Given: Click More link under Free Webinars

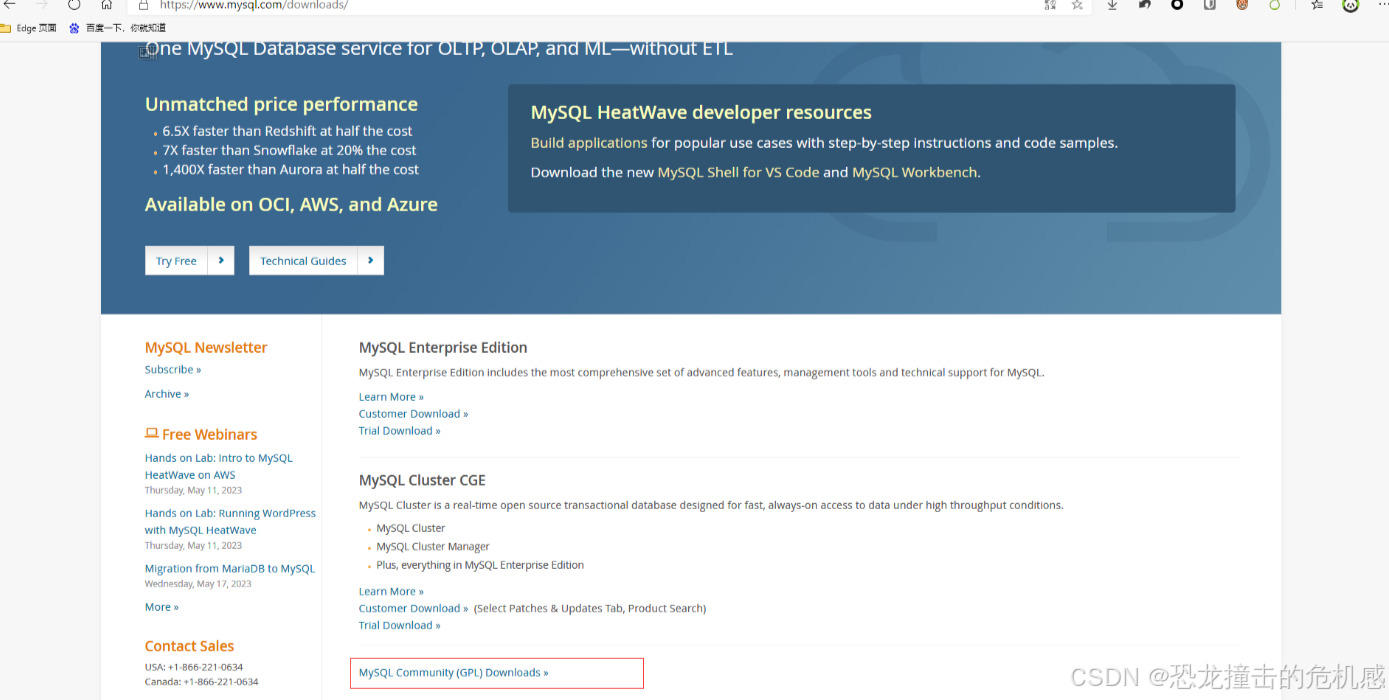Looking at the screenshot, I should point(162,607).
